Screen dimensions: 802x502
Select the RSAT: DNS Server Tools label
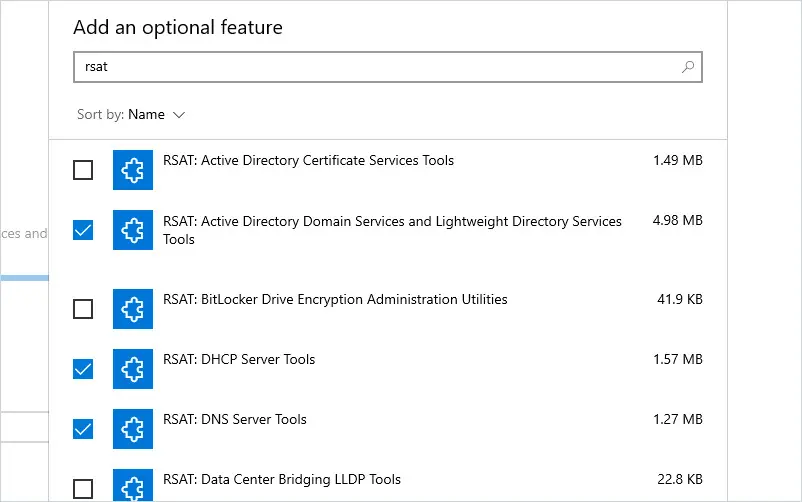[x=235, y=419]
